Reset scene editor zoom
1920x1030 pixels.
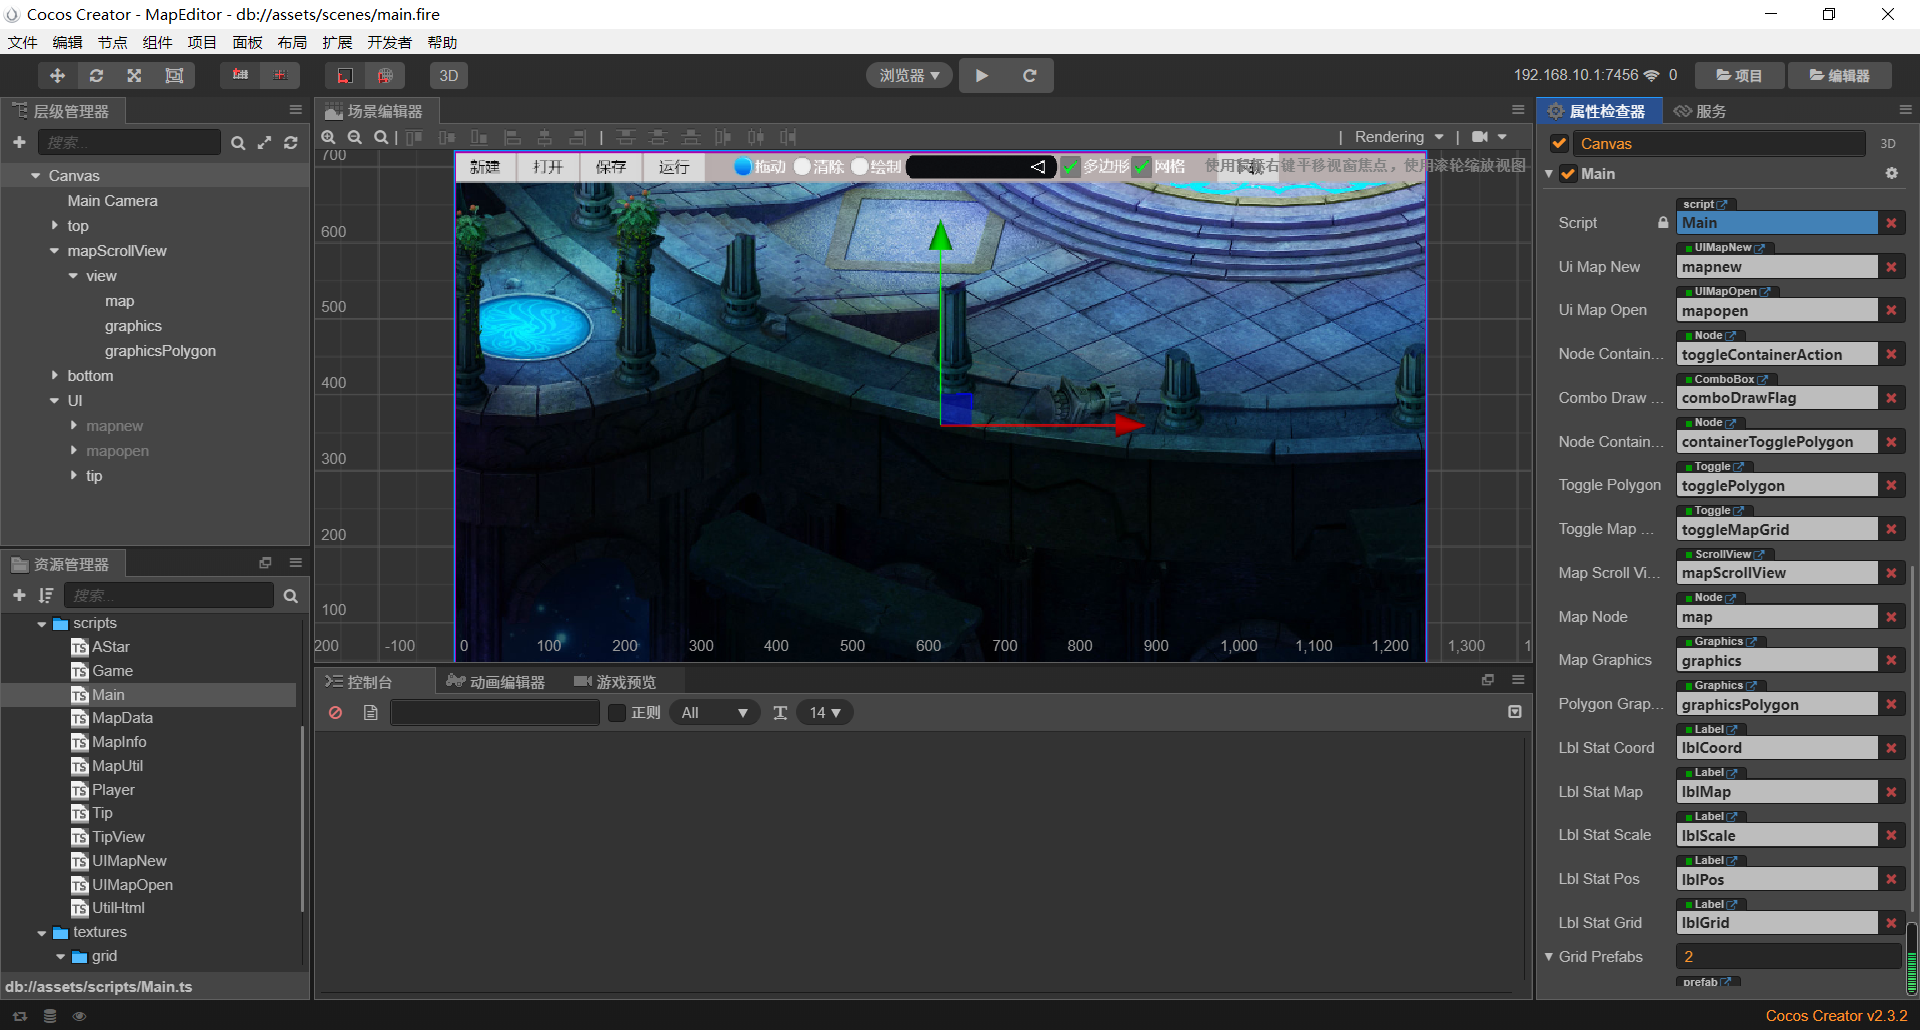tap(380, 137)
